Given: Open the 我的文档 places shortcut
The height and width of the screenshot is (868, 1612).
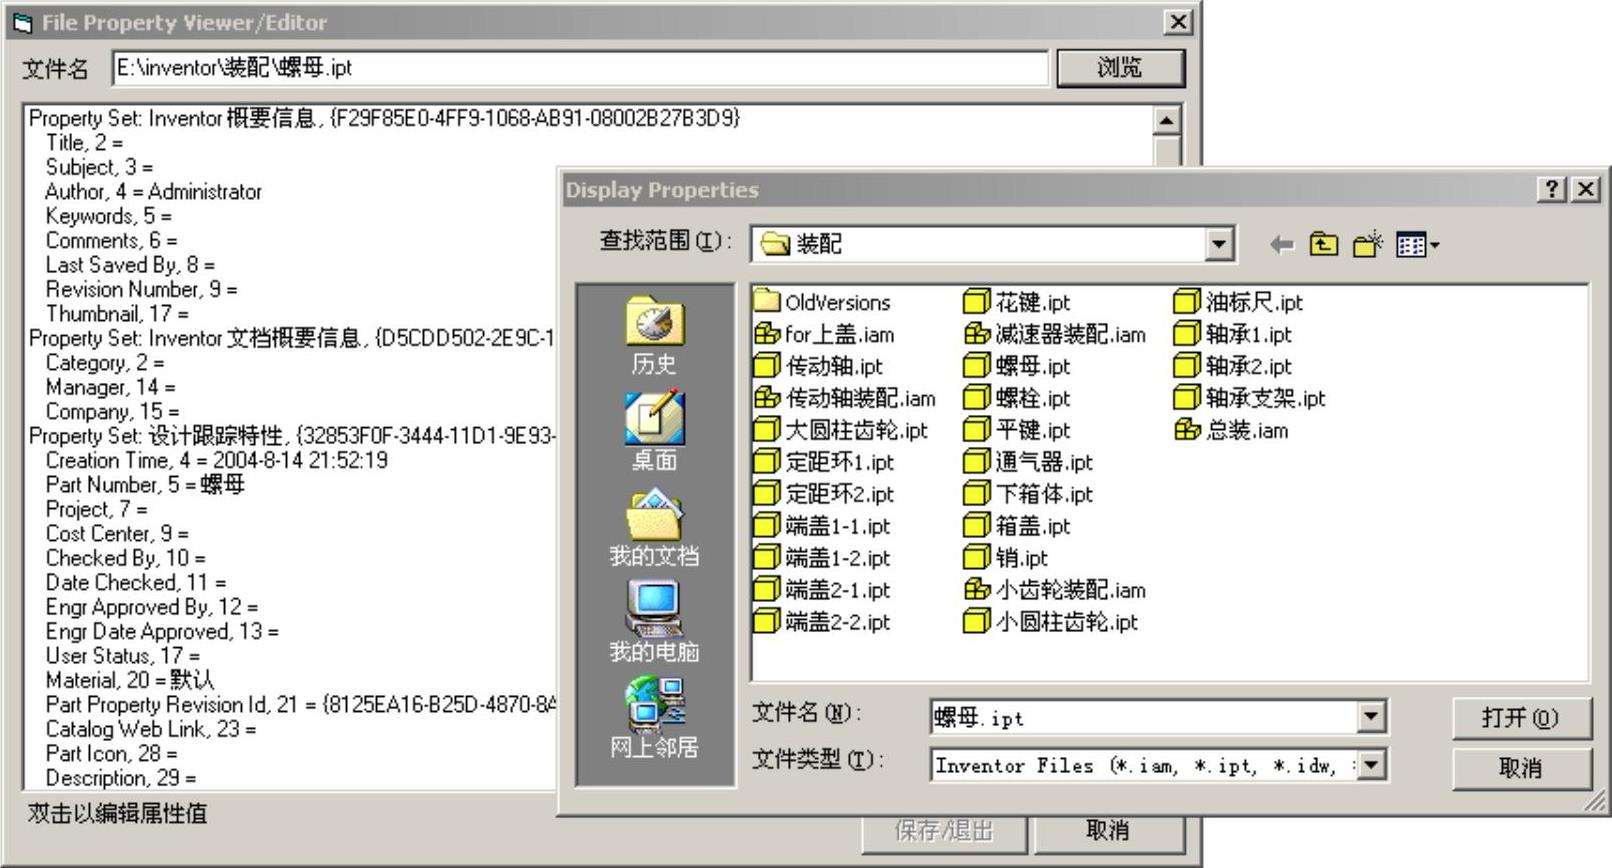Looking at the screenshot, I should (654, 527).
